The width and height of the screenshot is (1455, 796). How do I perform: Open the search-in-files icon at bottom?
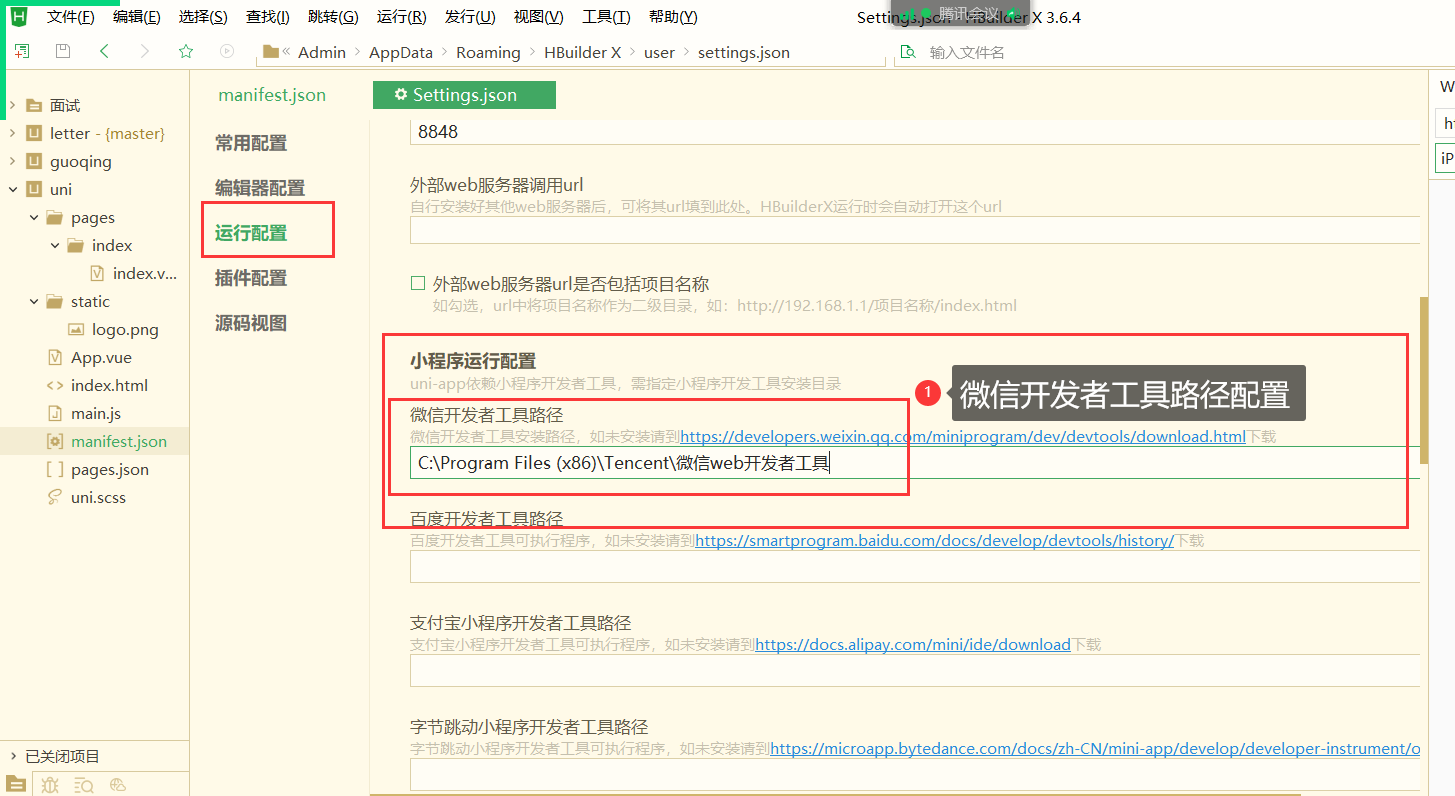click(x=84, y=785)
